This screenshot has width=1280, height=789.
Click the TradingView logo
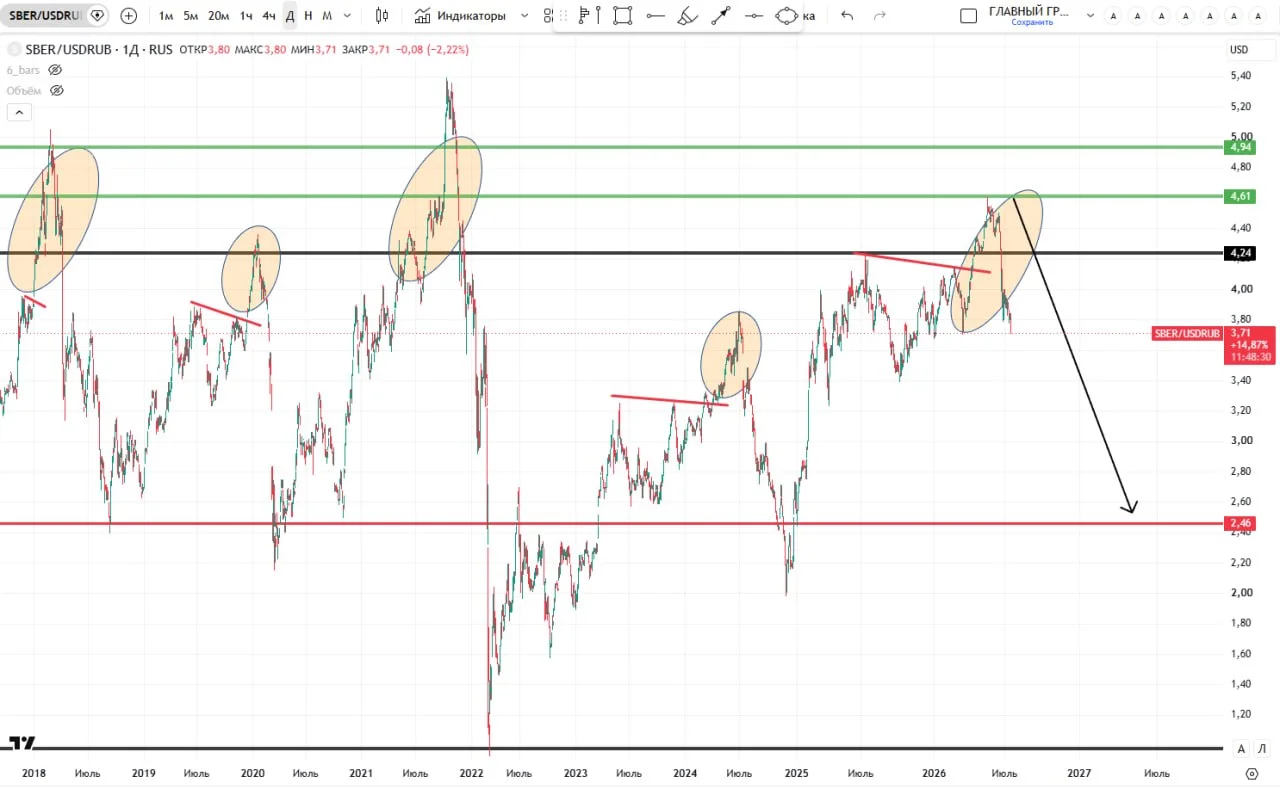click(23, 743)
